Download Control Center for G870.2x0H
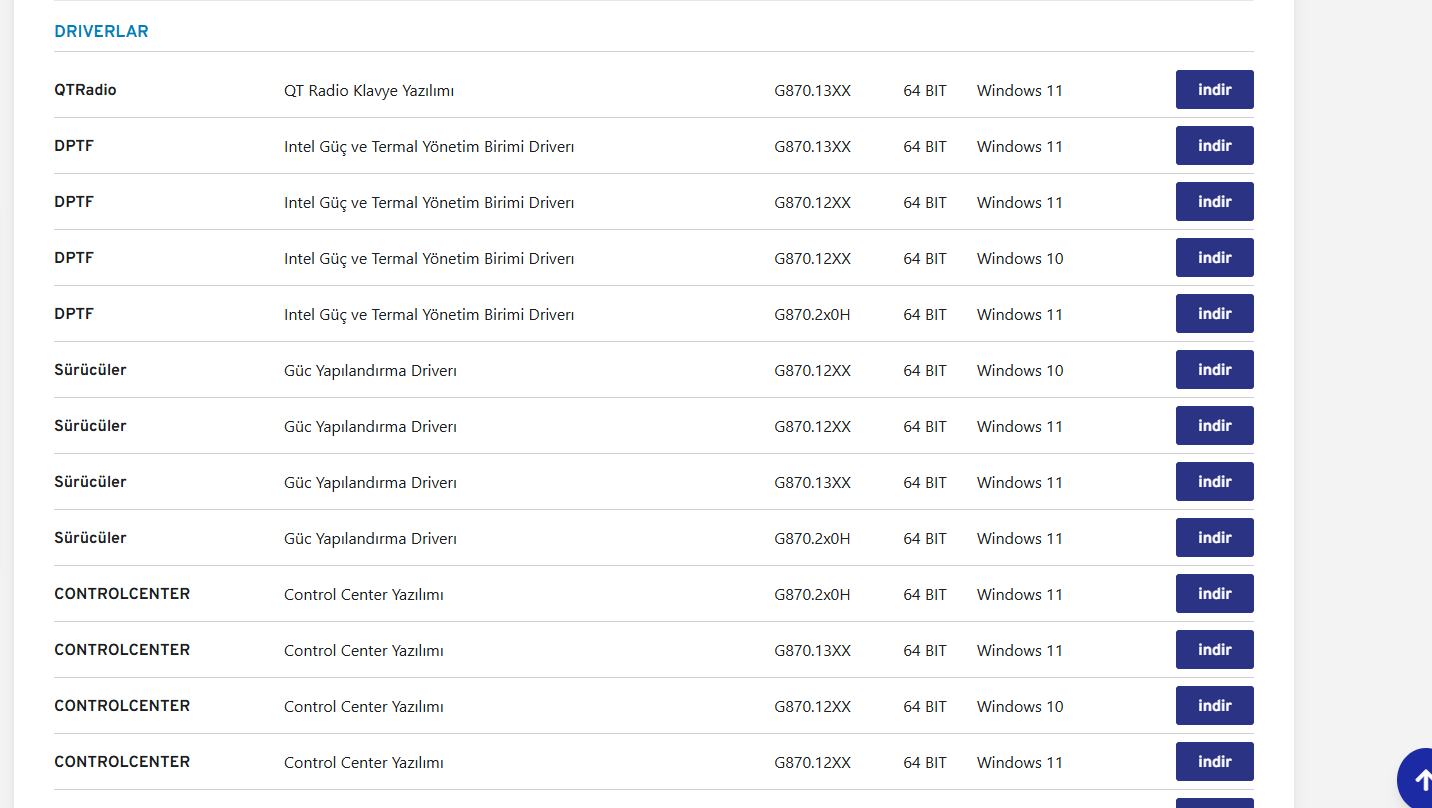The height and width of the screenshot is (808, 1432). click(x=1214, y=594)
